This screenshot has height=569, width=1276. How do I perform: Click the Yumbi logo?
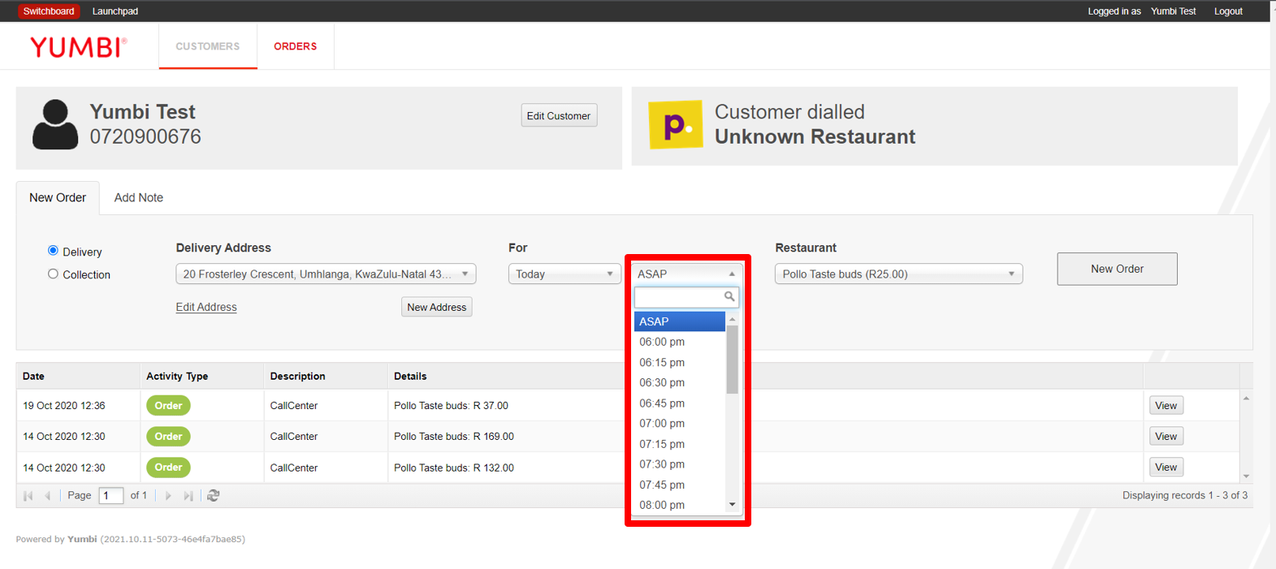point(78,47)
